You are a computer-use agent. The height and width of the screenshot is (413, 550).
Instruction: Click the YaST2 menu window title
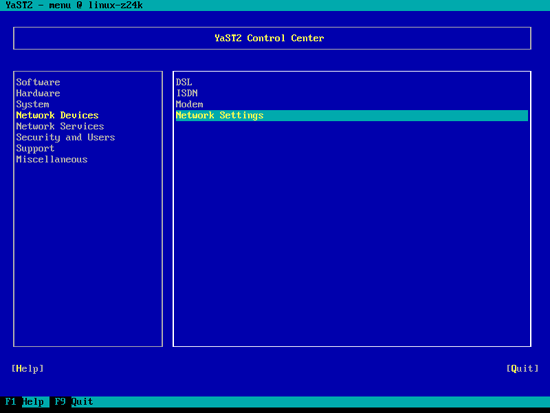click(74, 5)
